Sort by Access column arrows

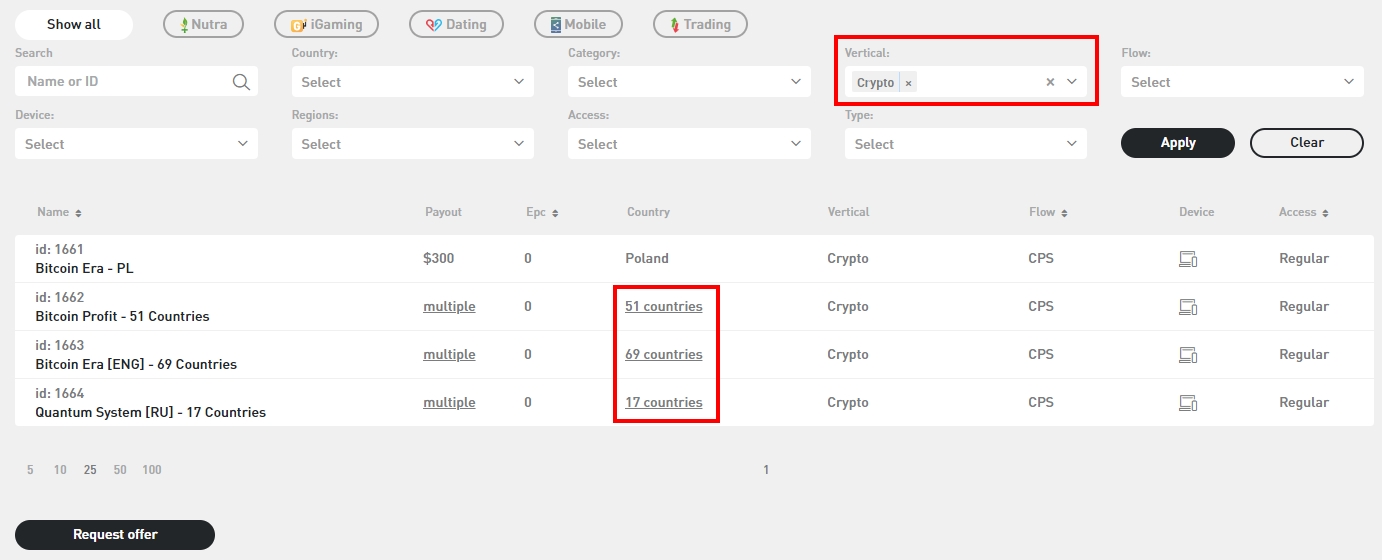click(1326, 213)
